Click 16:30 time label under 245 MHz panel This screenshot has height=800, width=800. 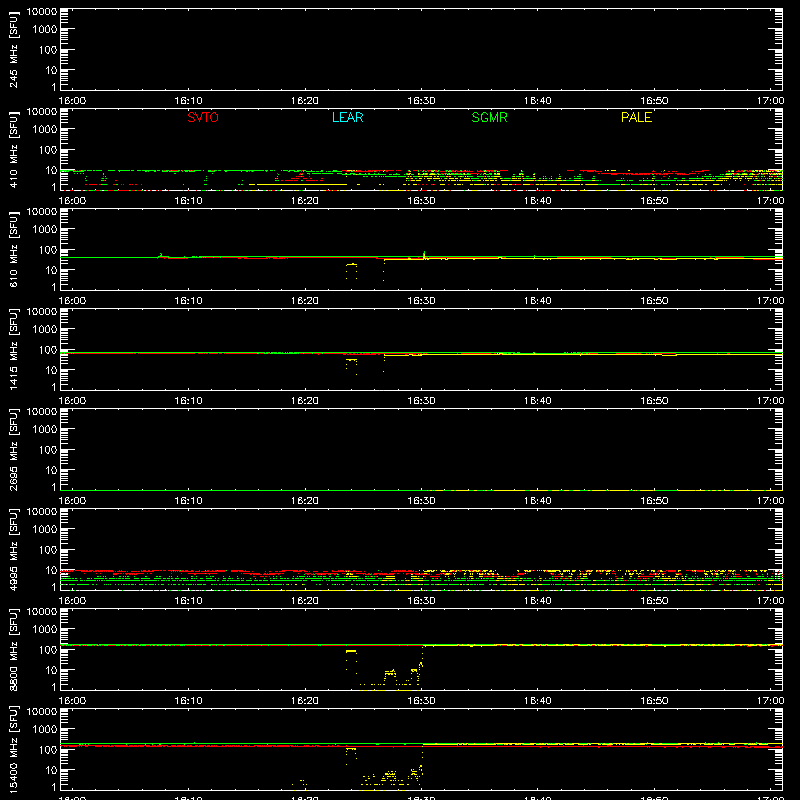[x=421, y=101]
